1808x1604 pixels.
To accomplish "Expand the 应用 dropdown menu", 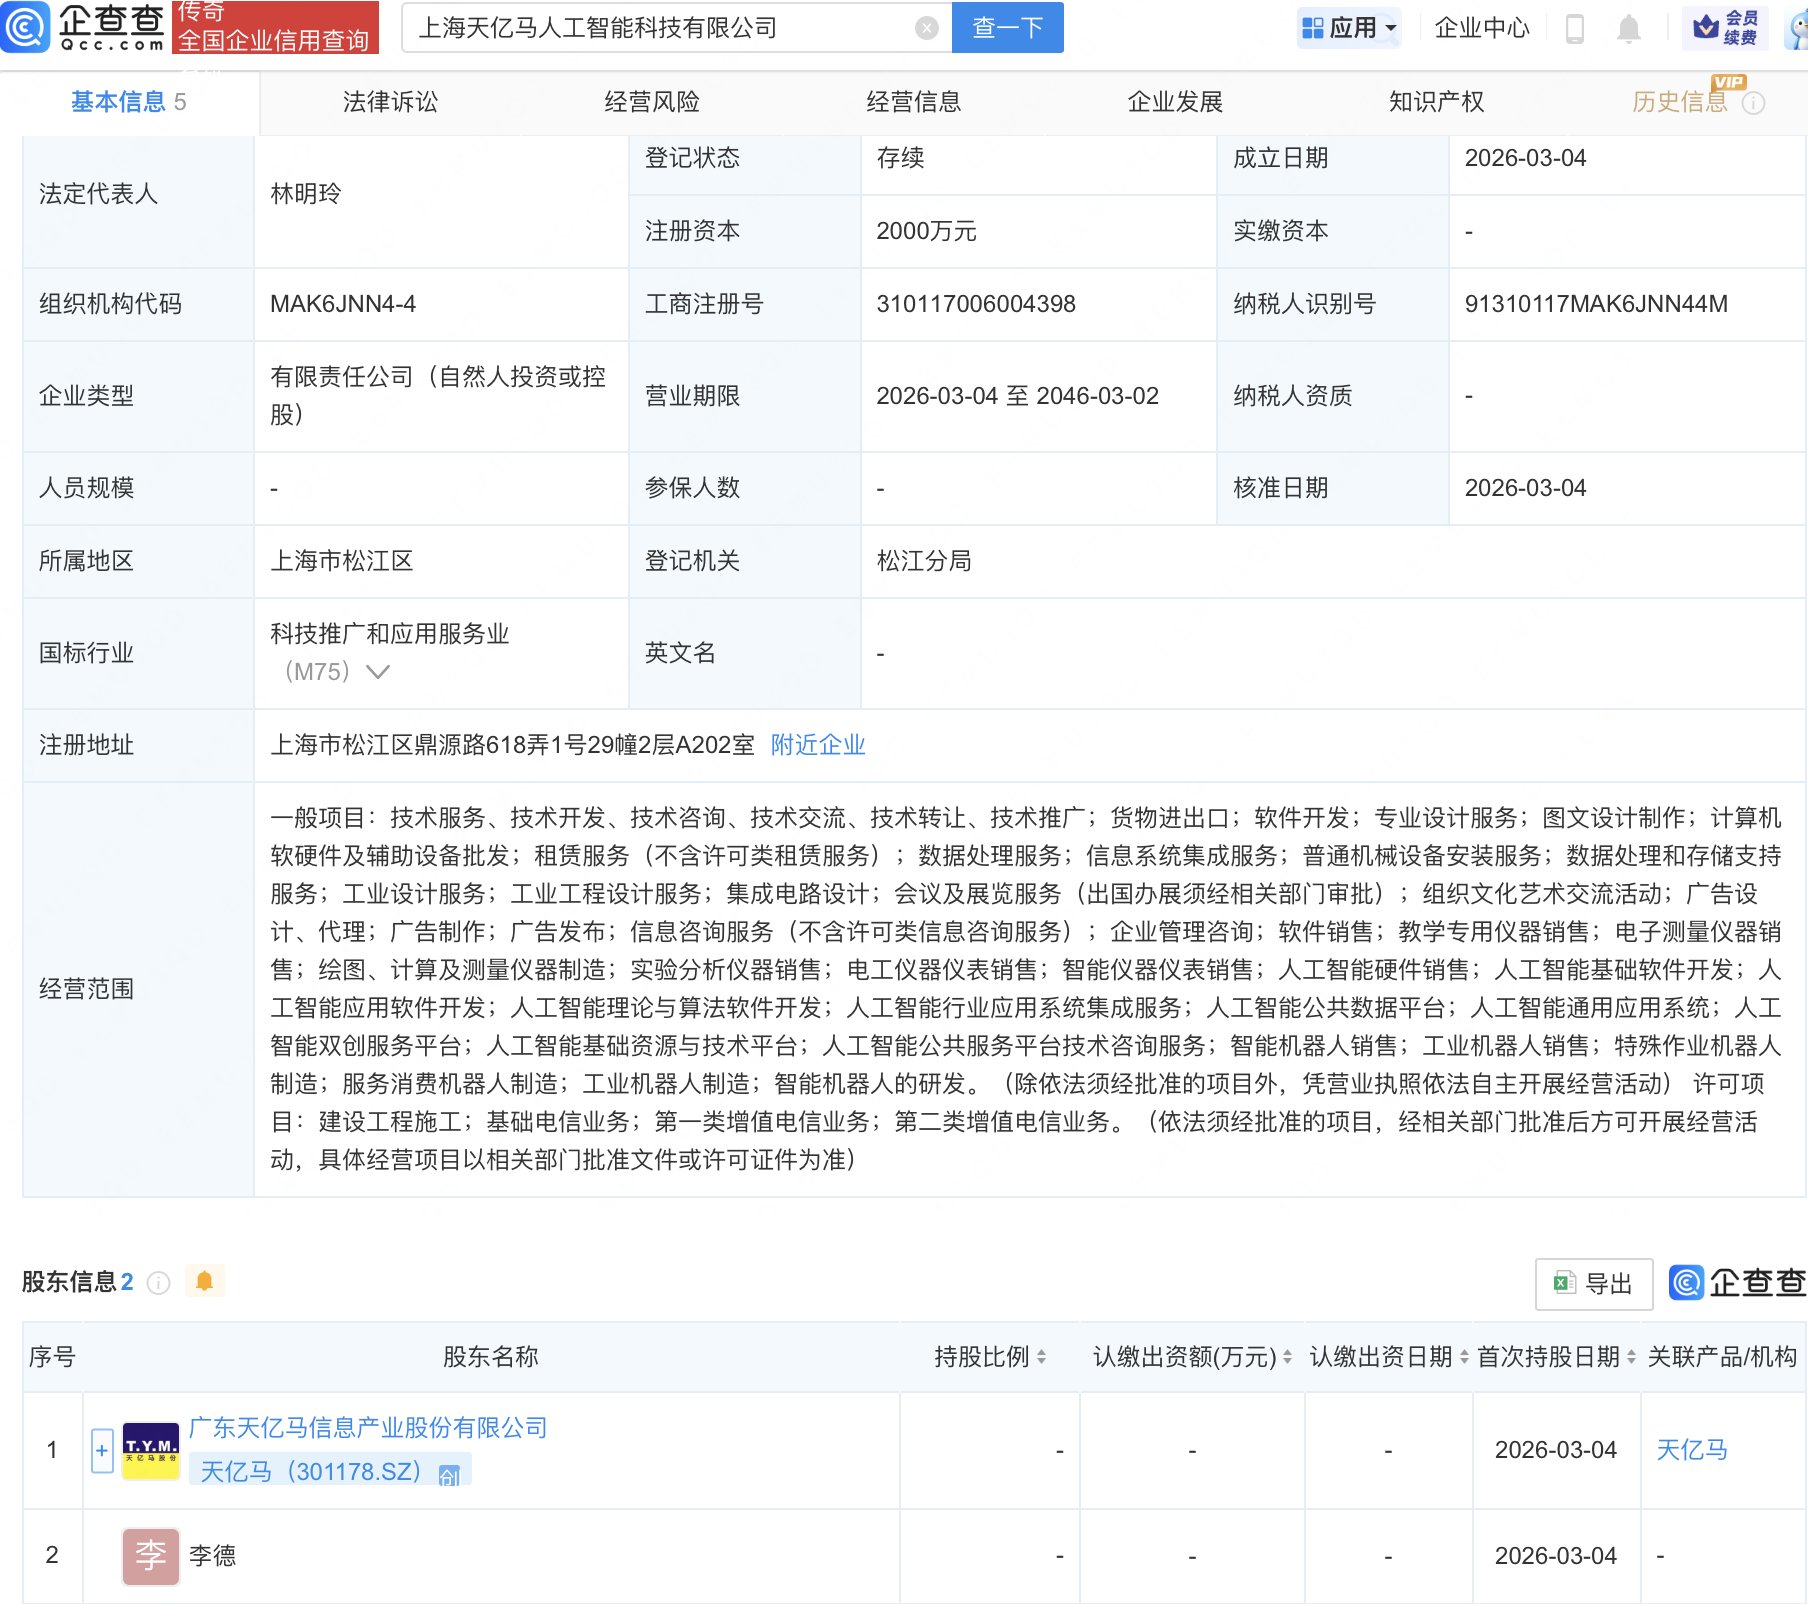I will pyautogui.click(x=1349, y=28).
